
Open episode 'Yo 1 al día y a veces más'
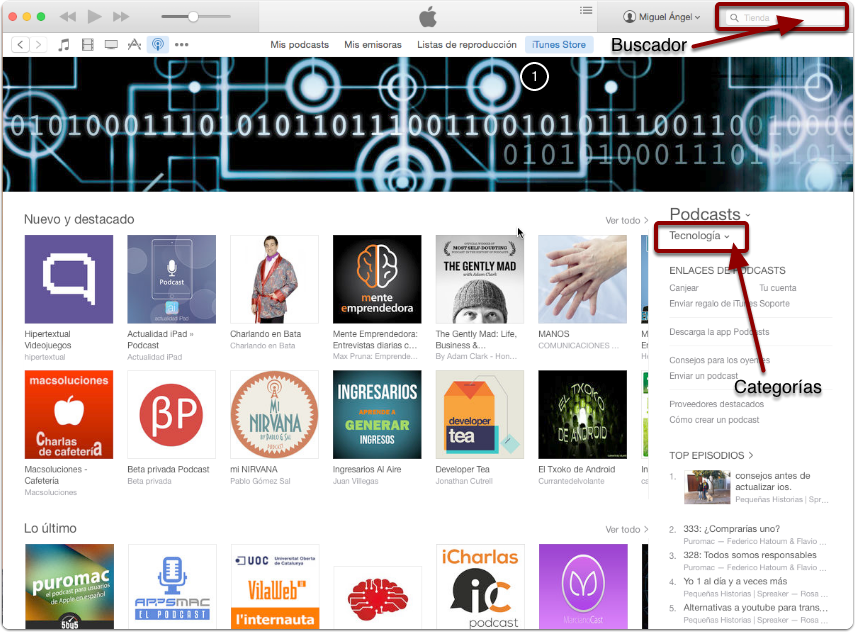[x=735, y=581]
